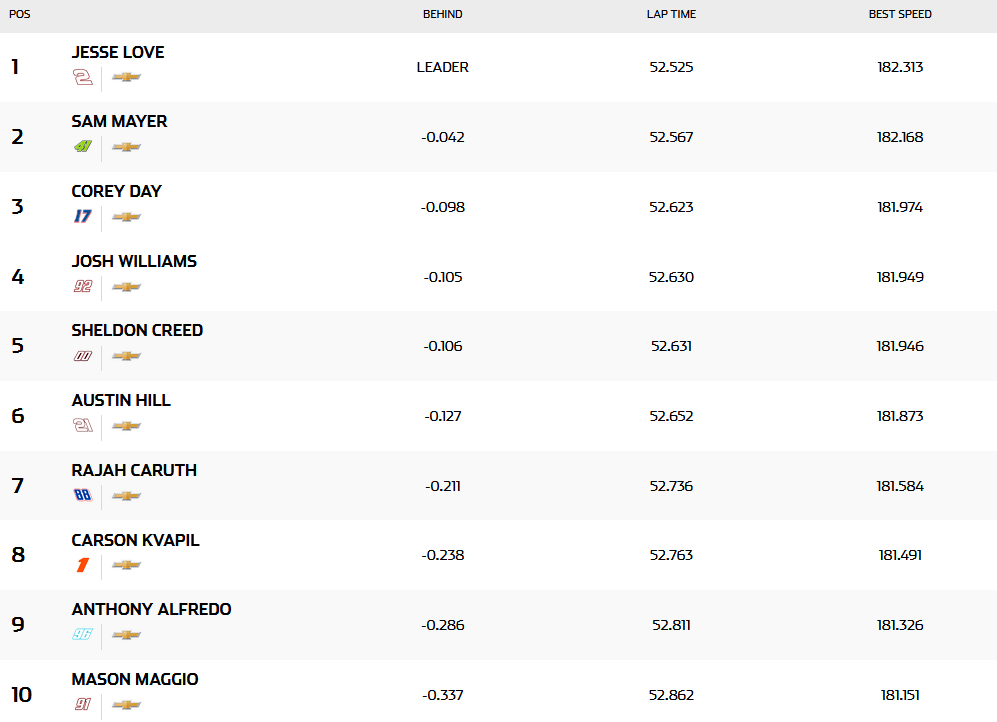The width and height of the screenshot is (997, 722).
Task: Click Jesse Love's number 2 car icon
Action: point(83,77)
